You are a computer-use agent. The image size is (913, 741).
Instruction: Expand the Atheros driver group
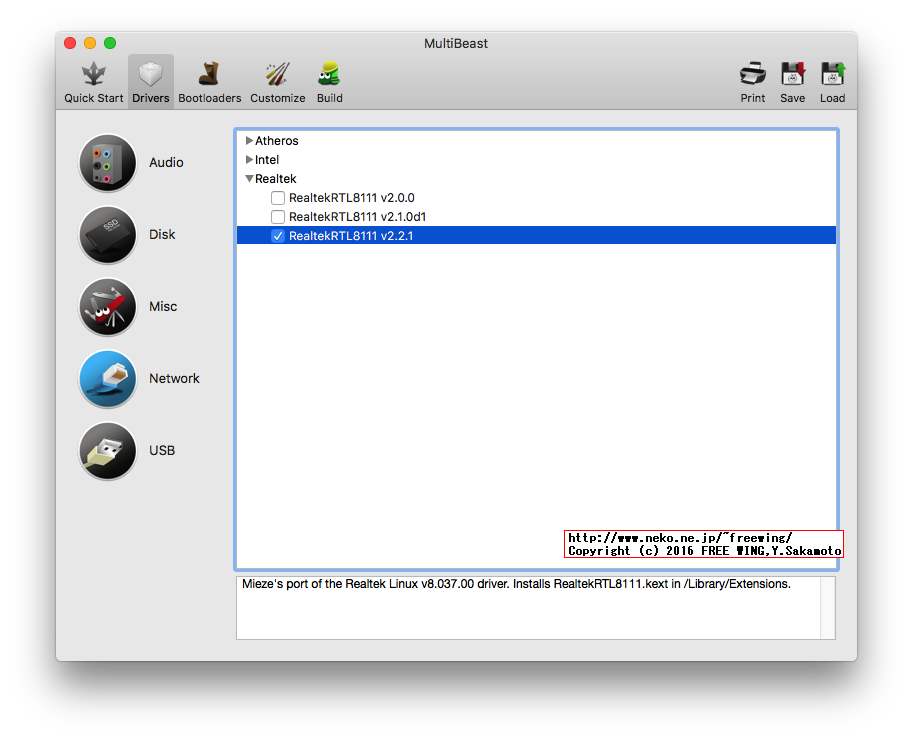[249, 140]
